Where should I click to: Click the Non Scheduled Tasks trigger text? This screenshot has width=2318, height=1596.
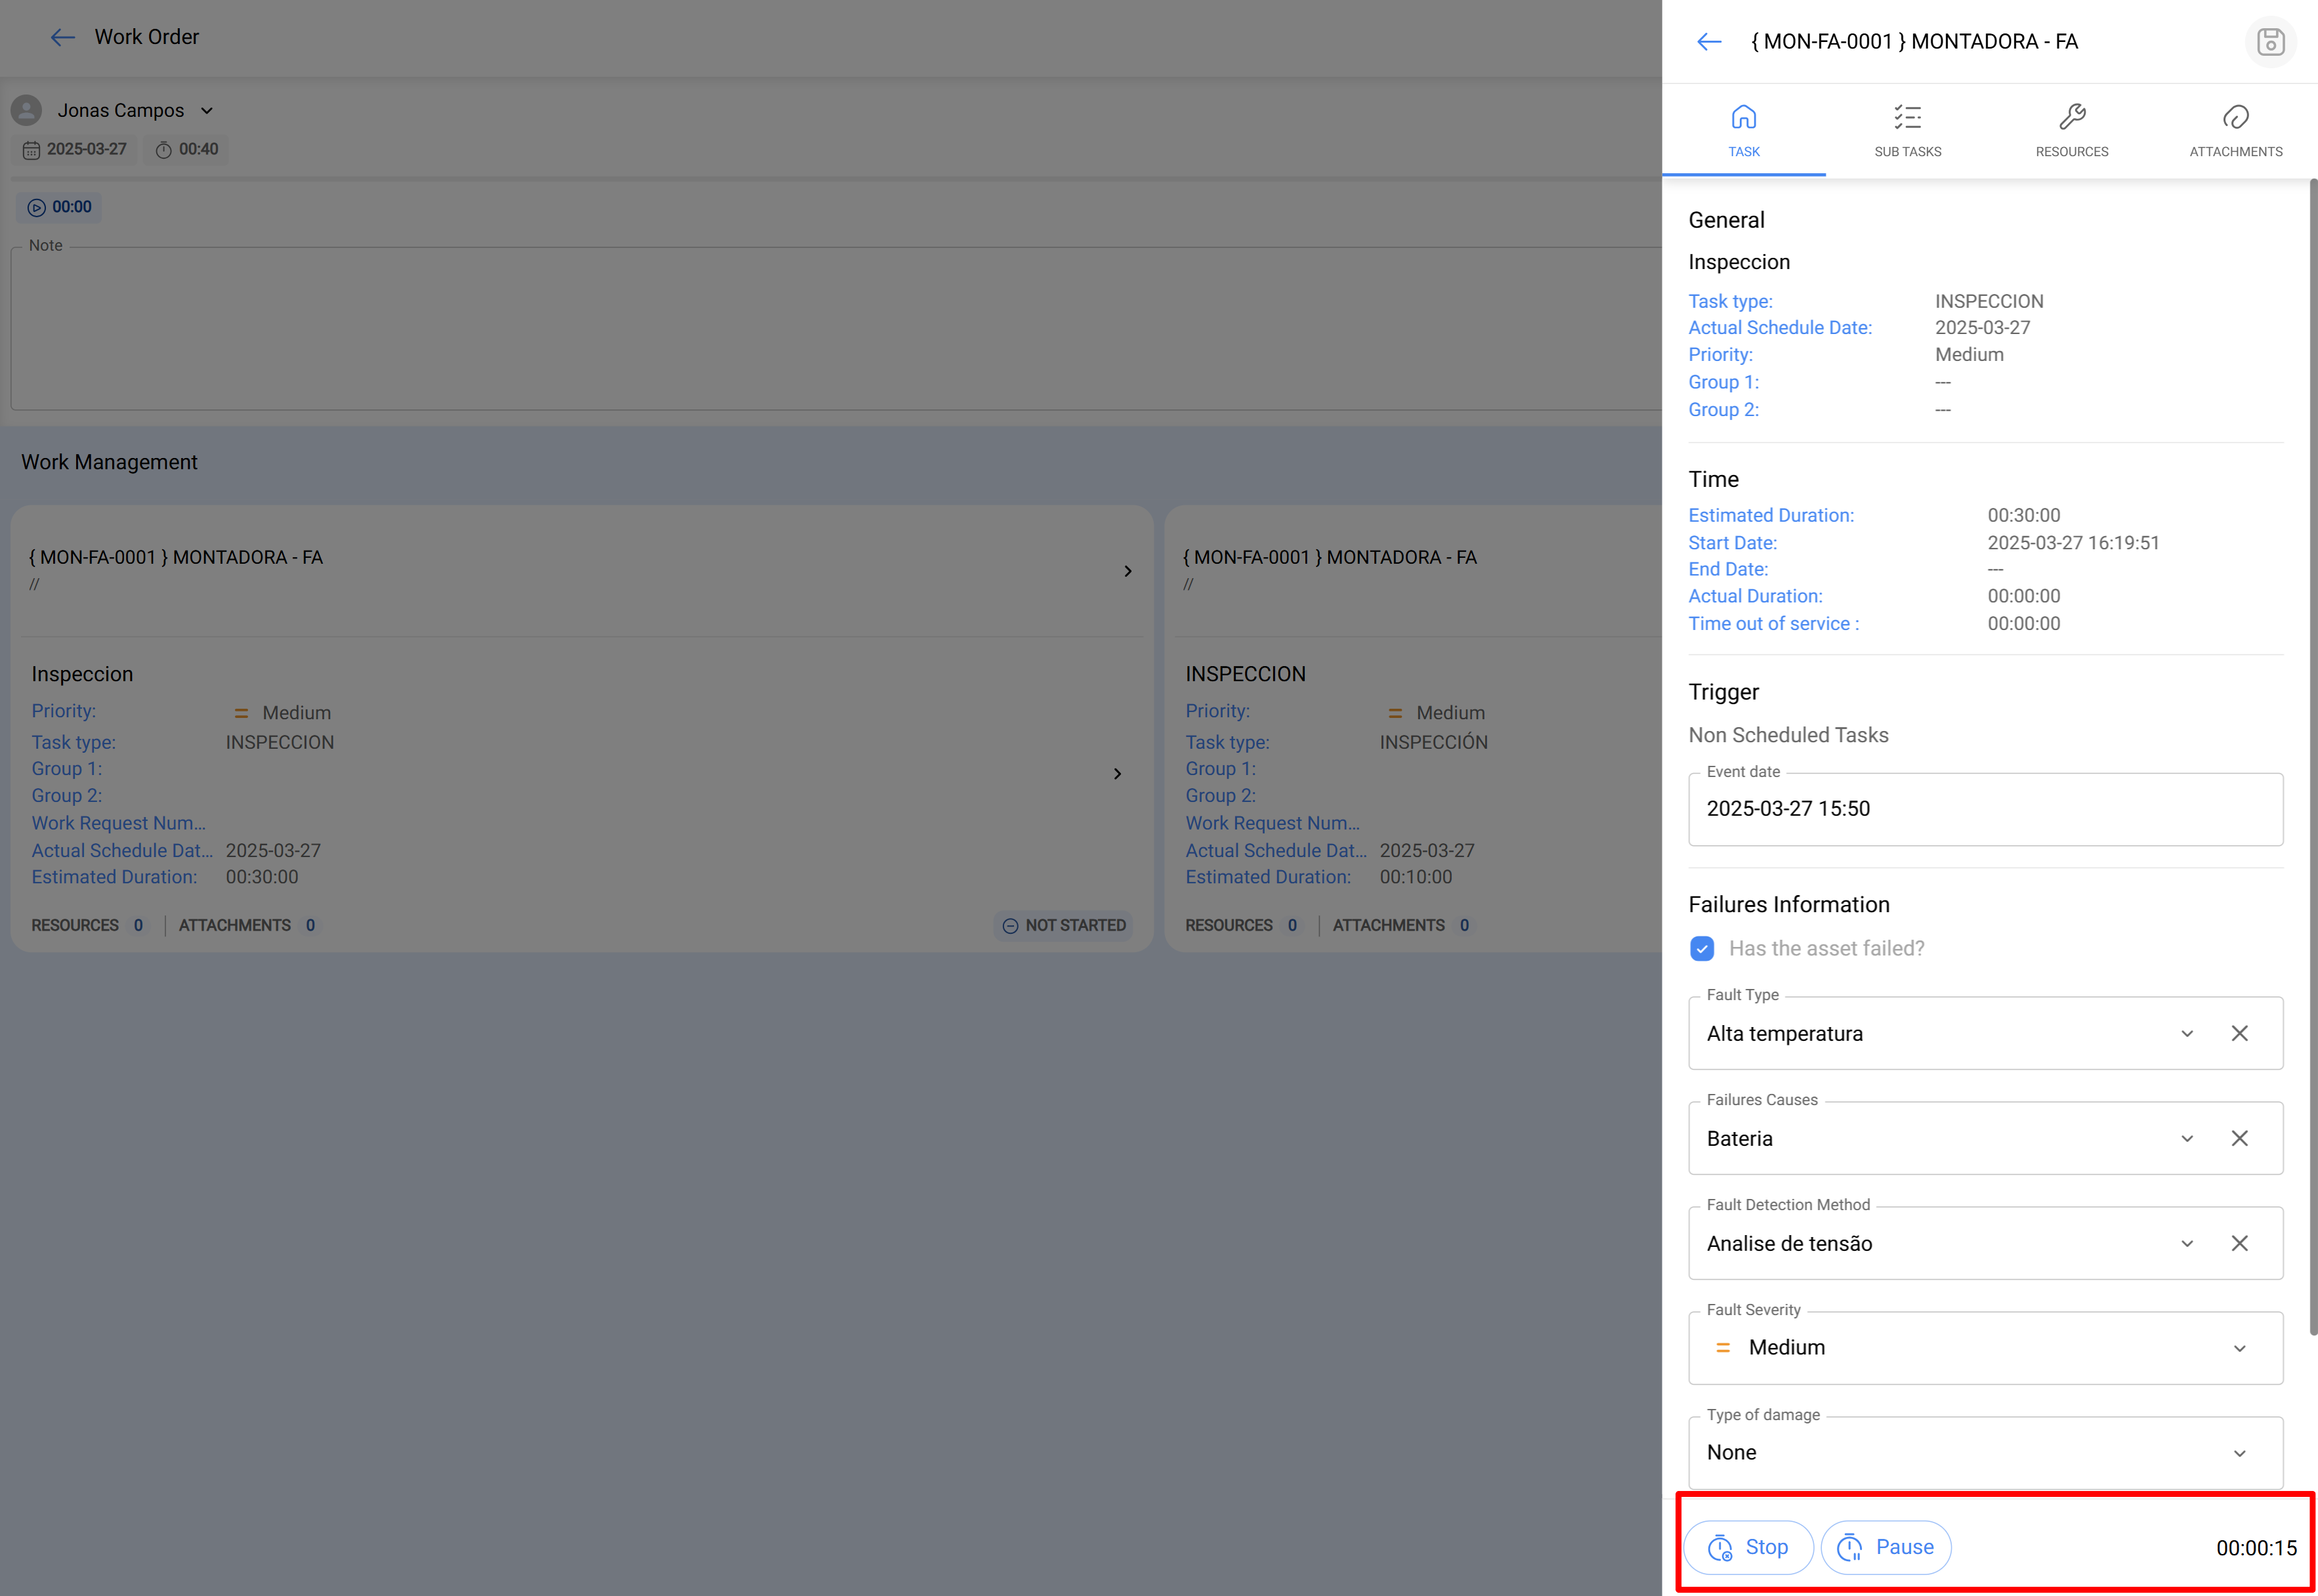(x=1788, y=736)
